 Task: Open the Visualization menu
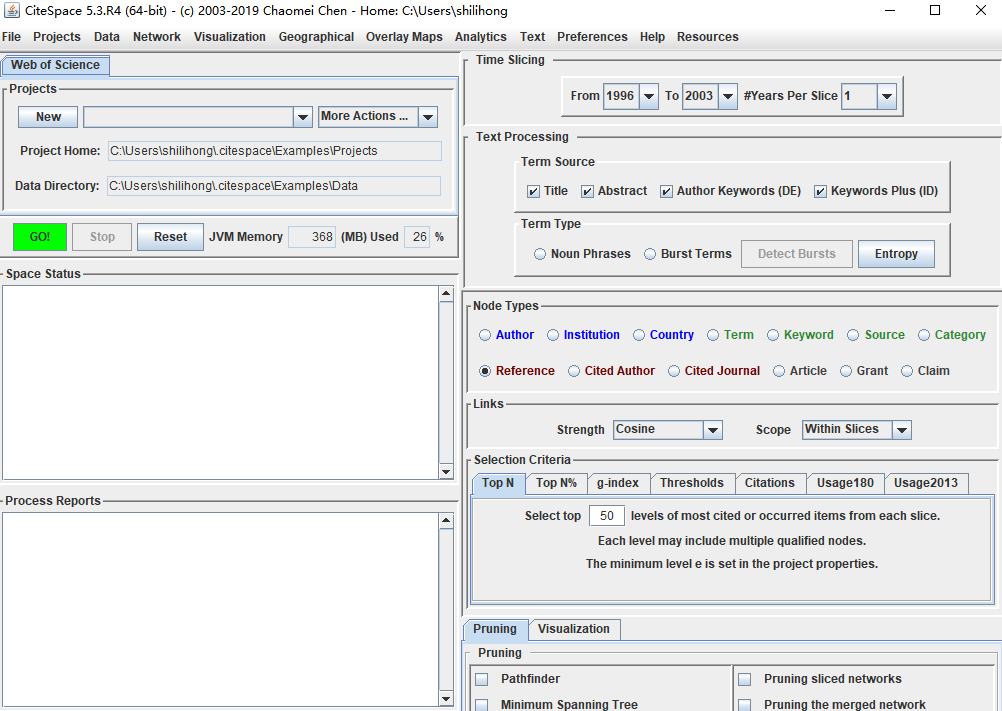coord(230,37)
